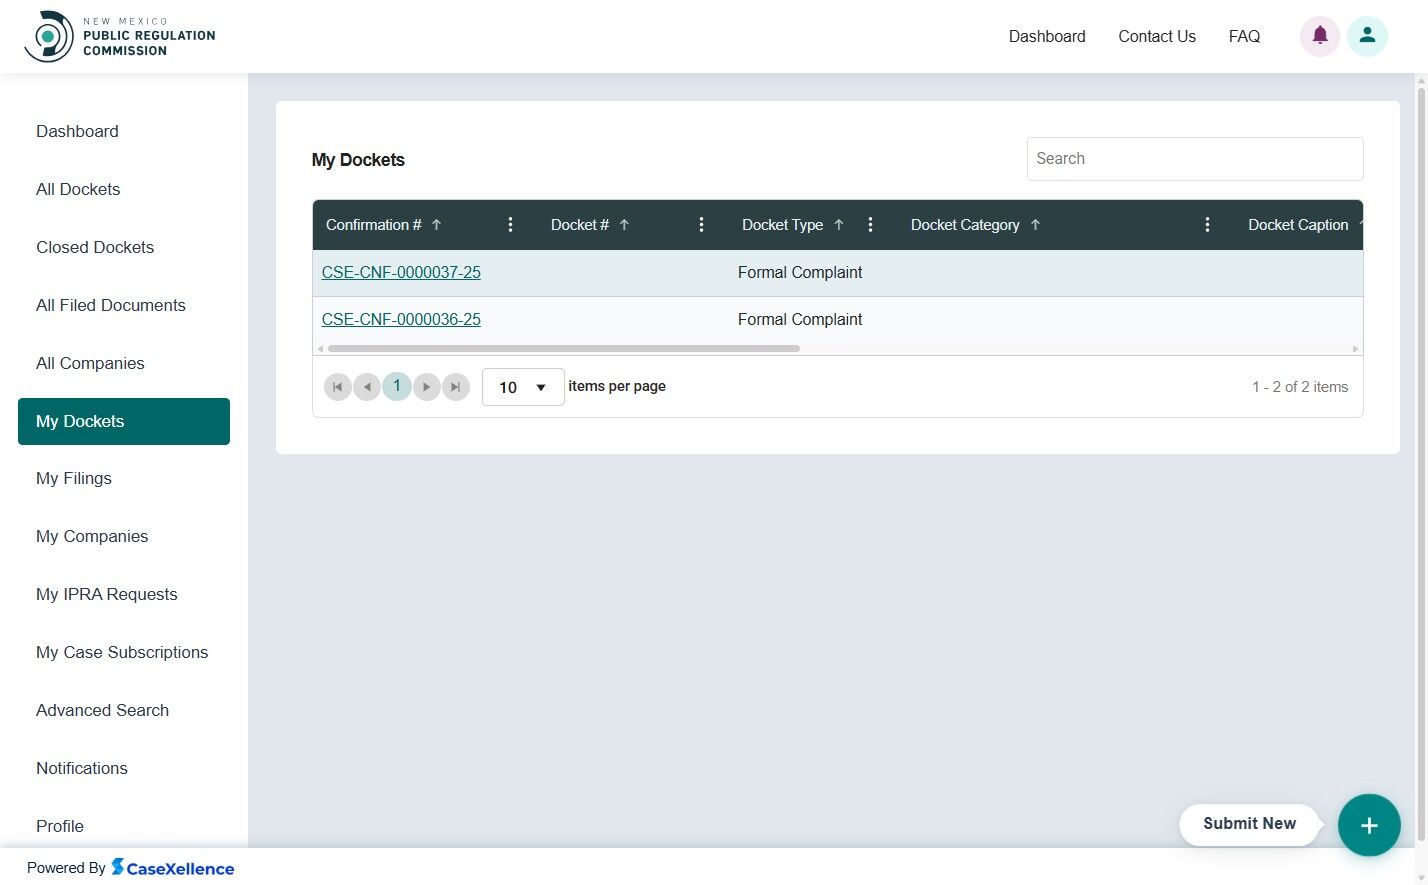
Task: Click the My Dockets search field
Action: (x=1195, y=159)
